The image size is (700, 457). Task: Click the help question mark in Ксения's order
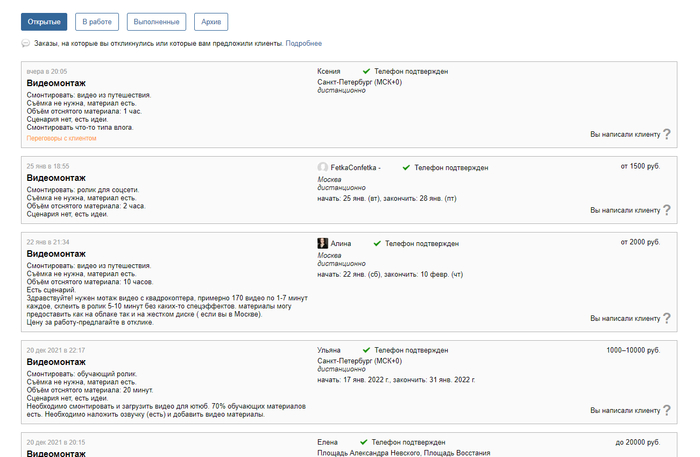tap(667, 134)
